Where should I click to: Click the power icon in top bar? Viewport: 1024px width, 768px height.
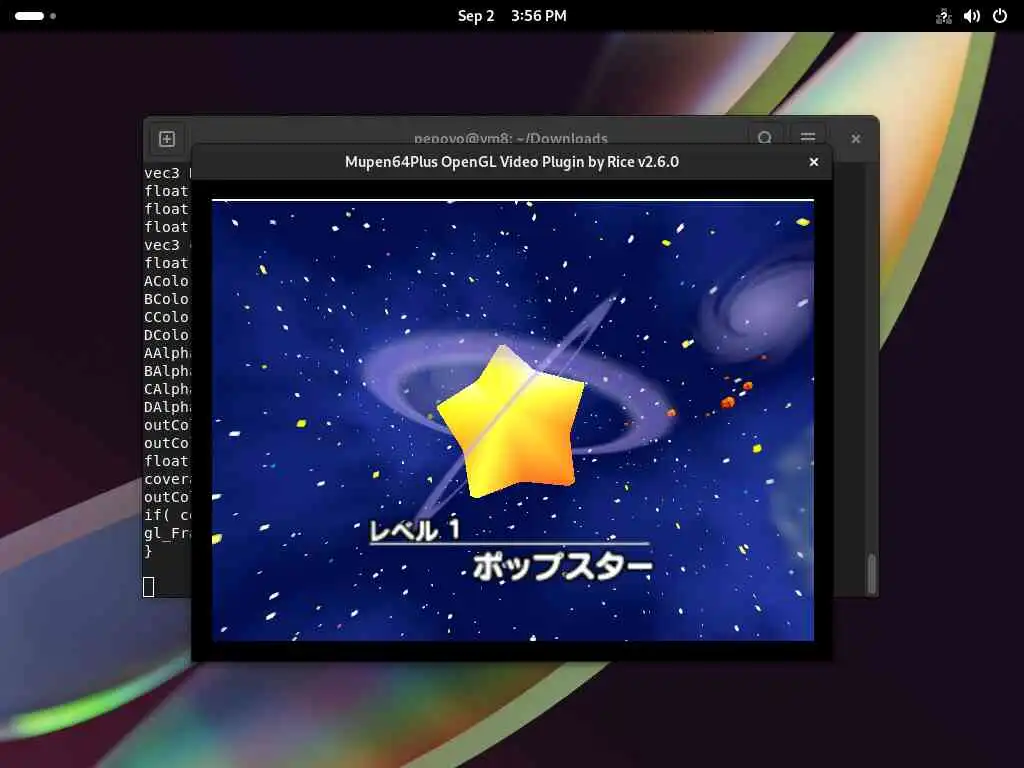pos(1000,16)
